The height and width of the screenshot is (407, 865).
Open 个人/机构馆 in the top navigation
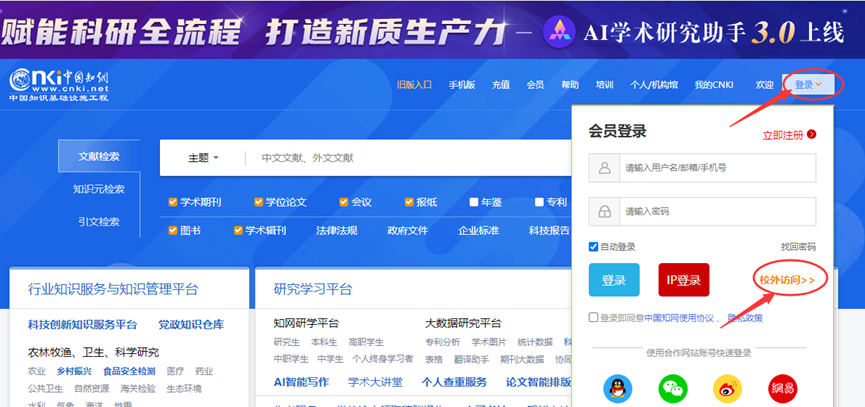click(654, 85)
